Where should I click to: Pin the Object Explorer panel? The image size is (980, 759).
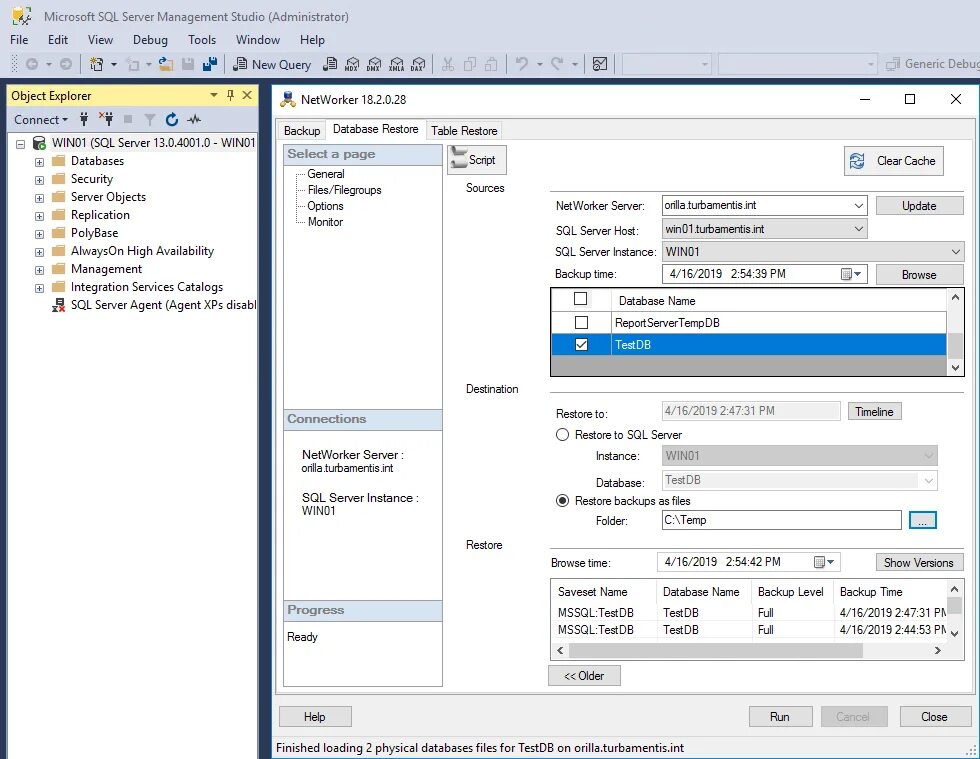click(x=230, y=95)
